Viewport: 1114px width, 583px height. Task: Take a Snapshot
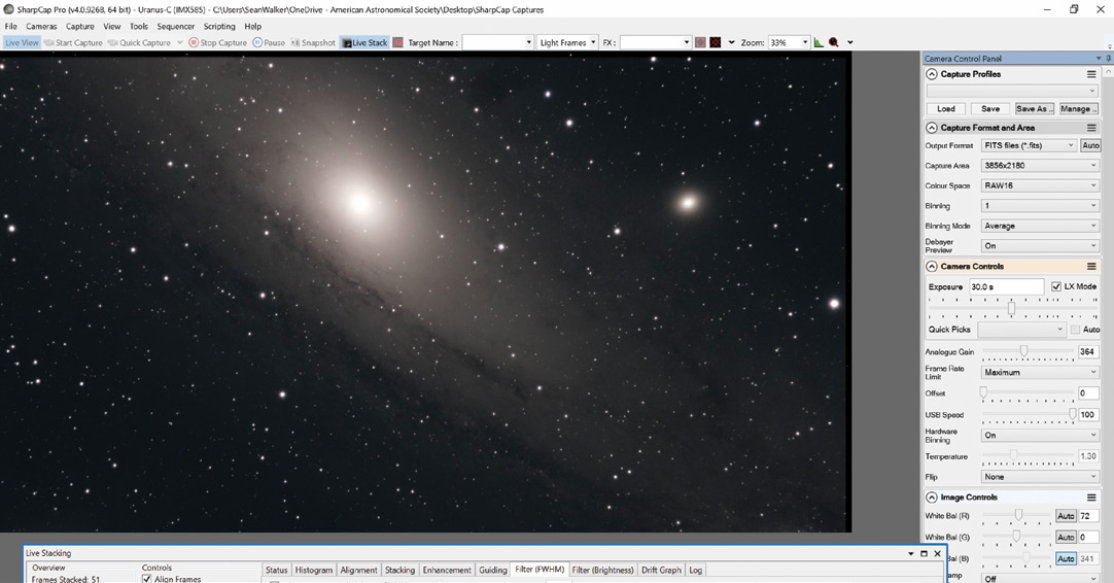pos(313,43)
